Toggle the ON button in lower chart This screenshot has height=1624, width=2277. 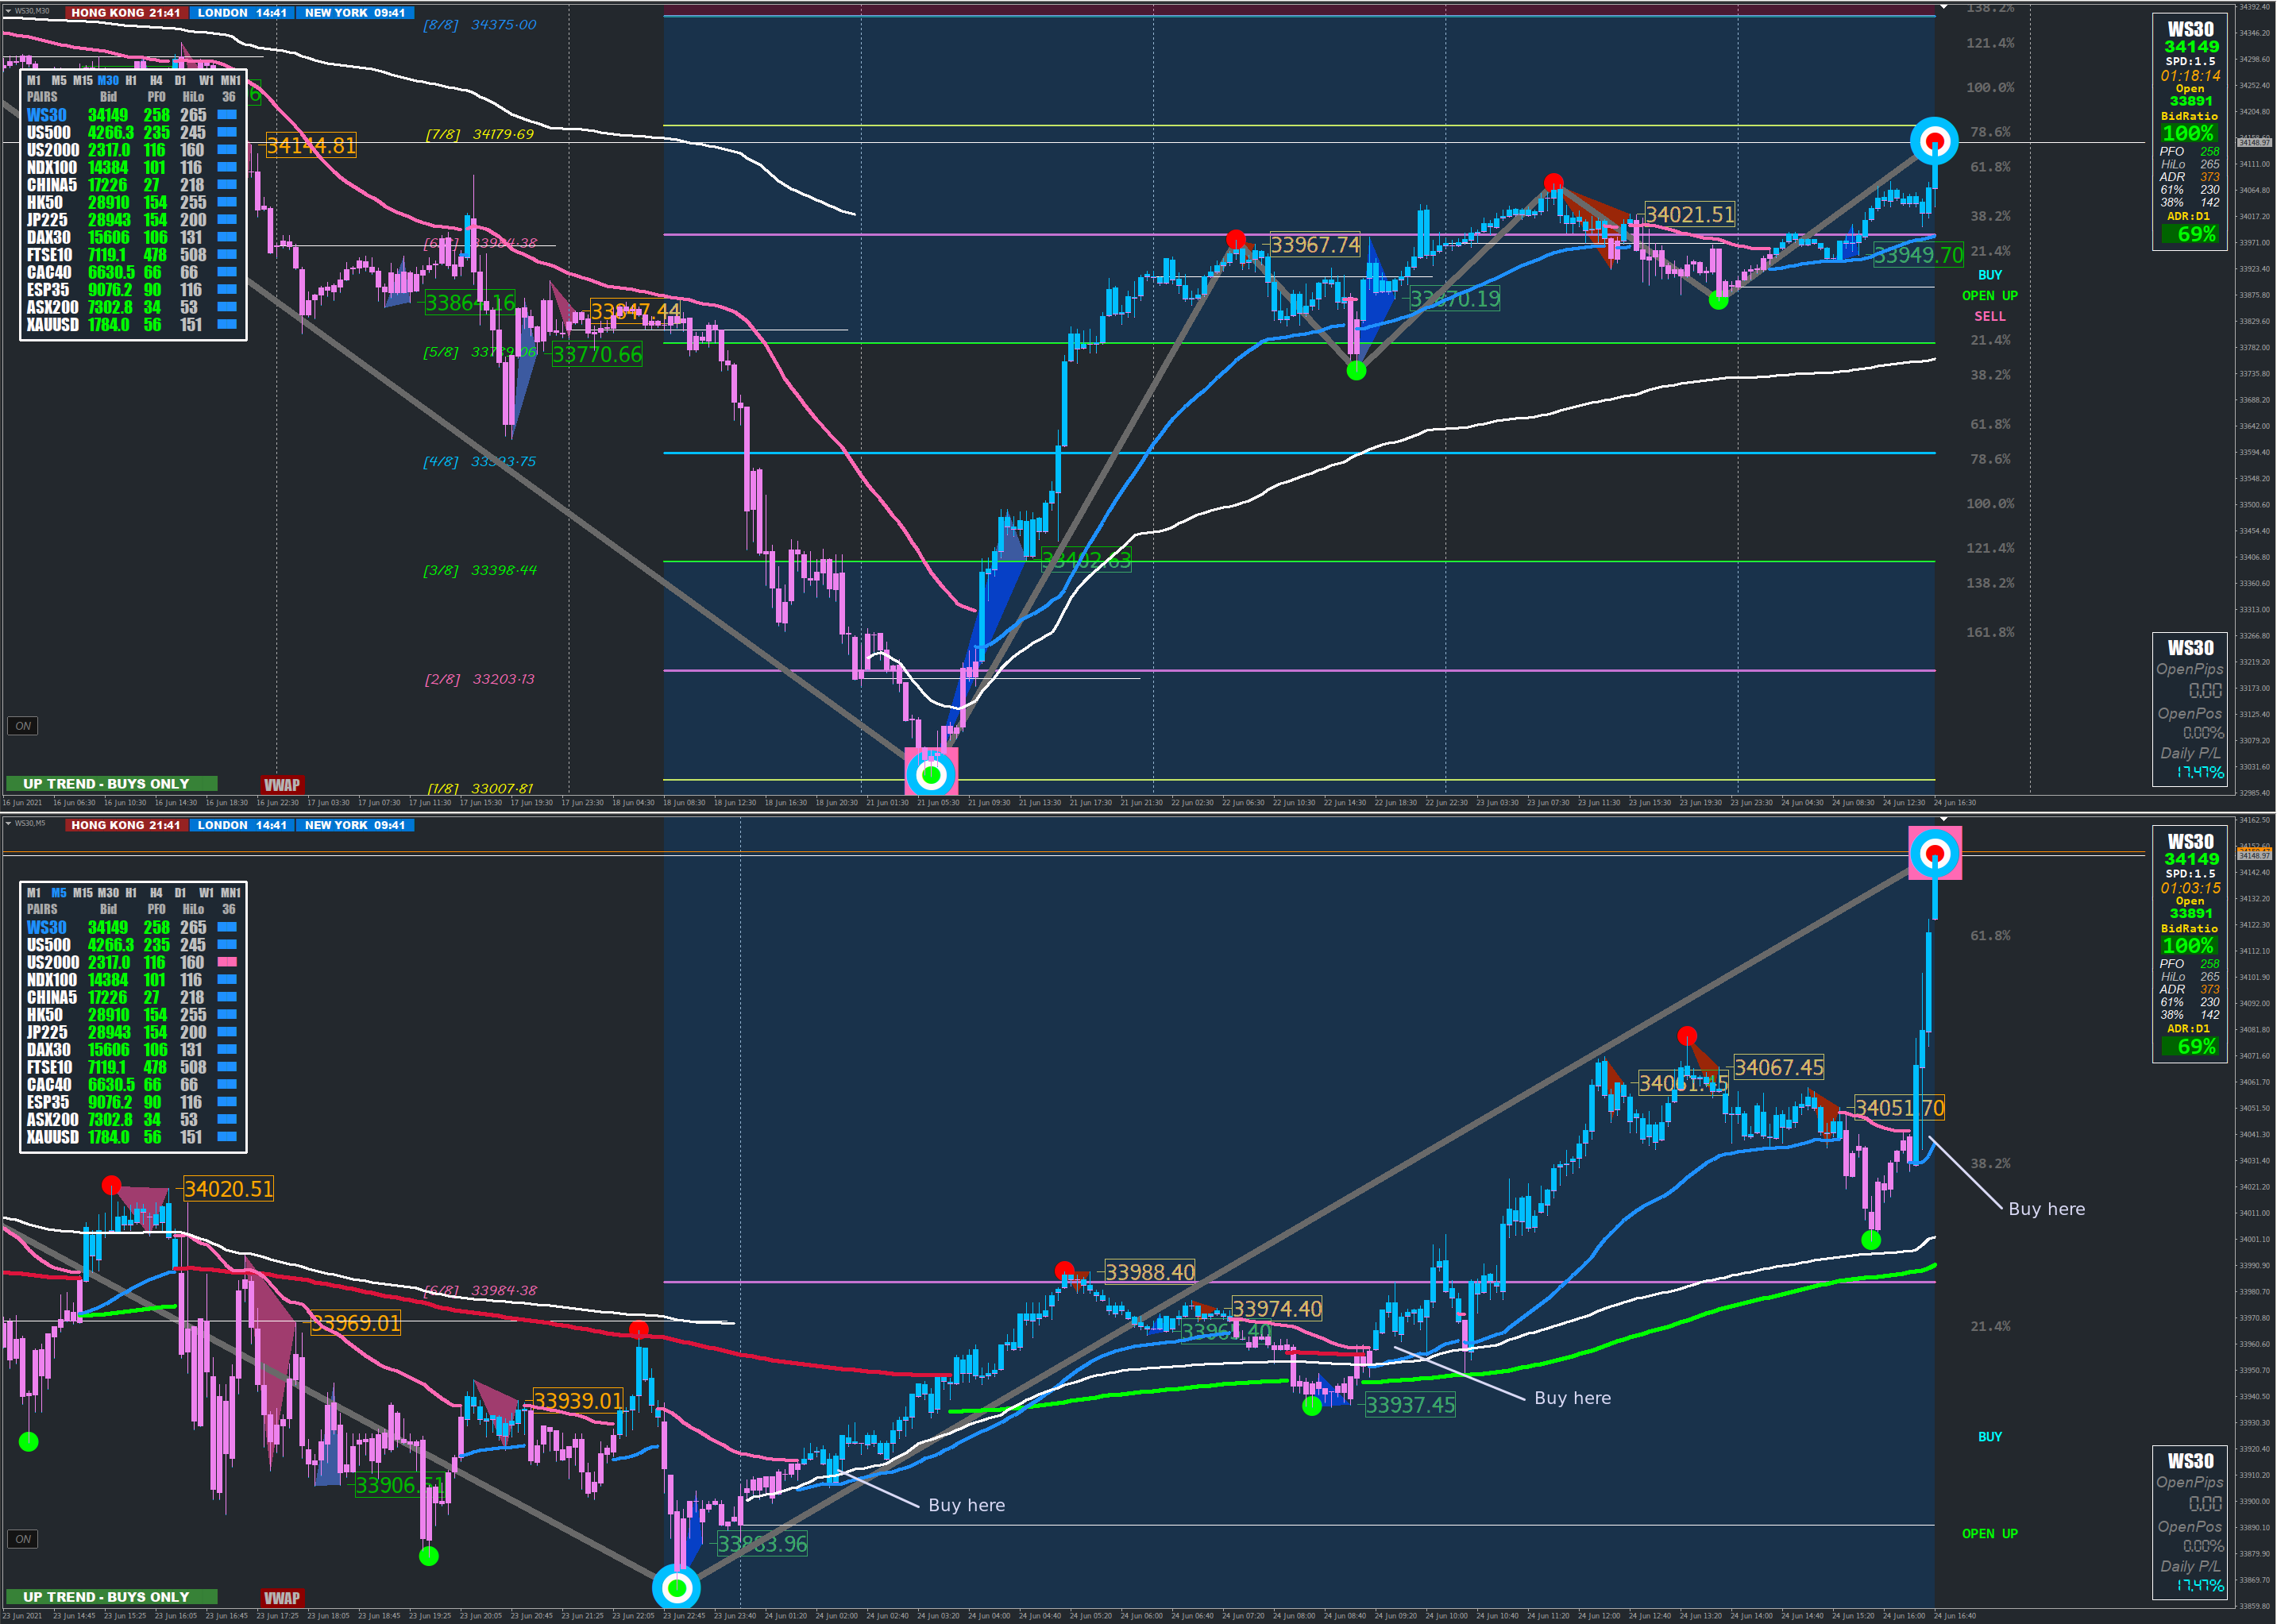click(x=23, y=1539)
